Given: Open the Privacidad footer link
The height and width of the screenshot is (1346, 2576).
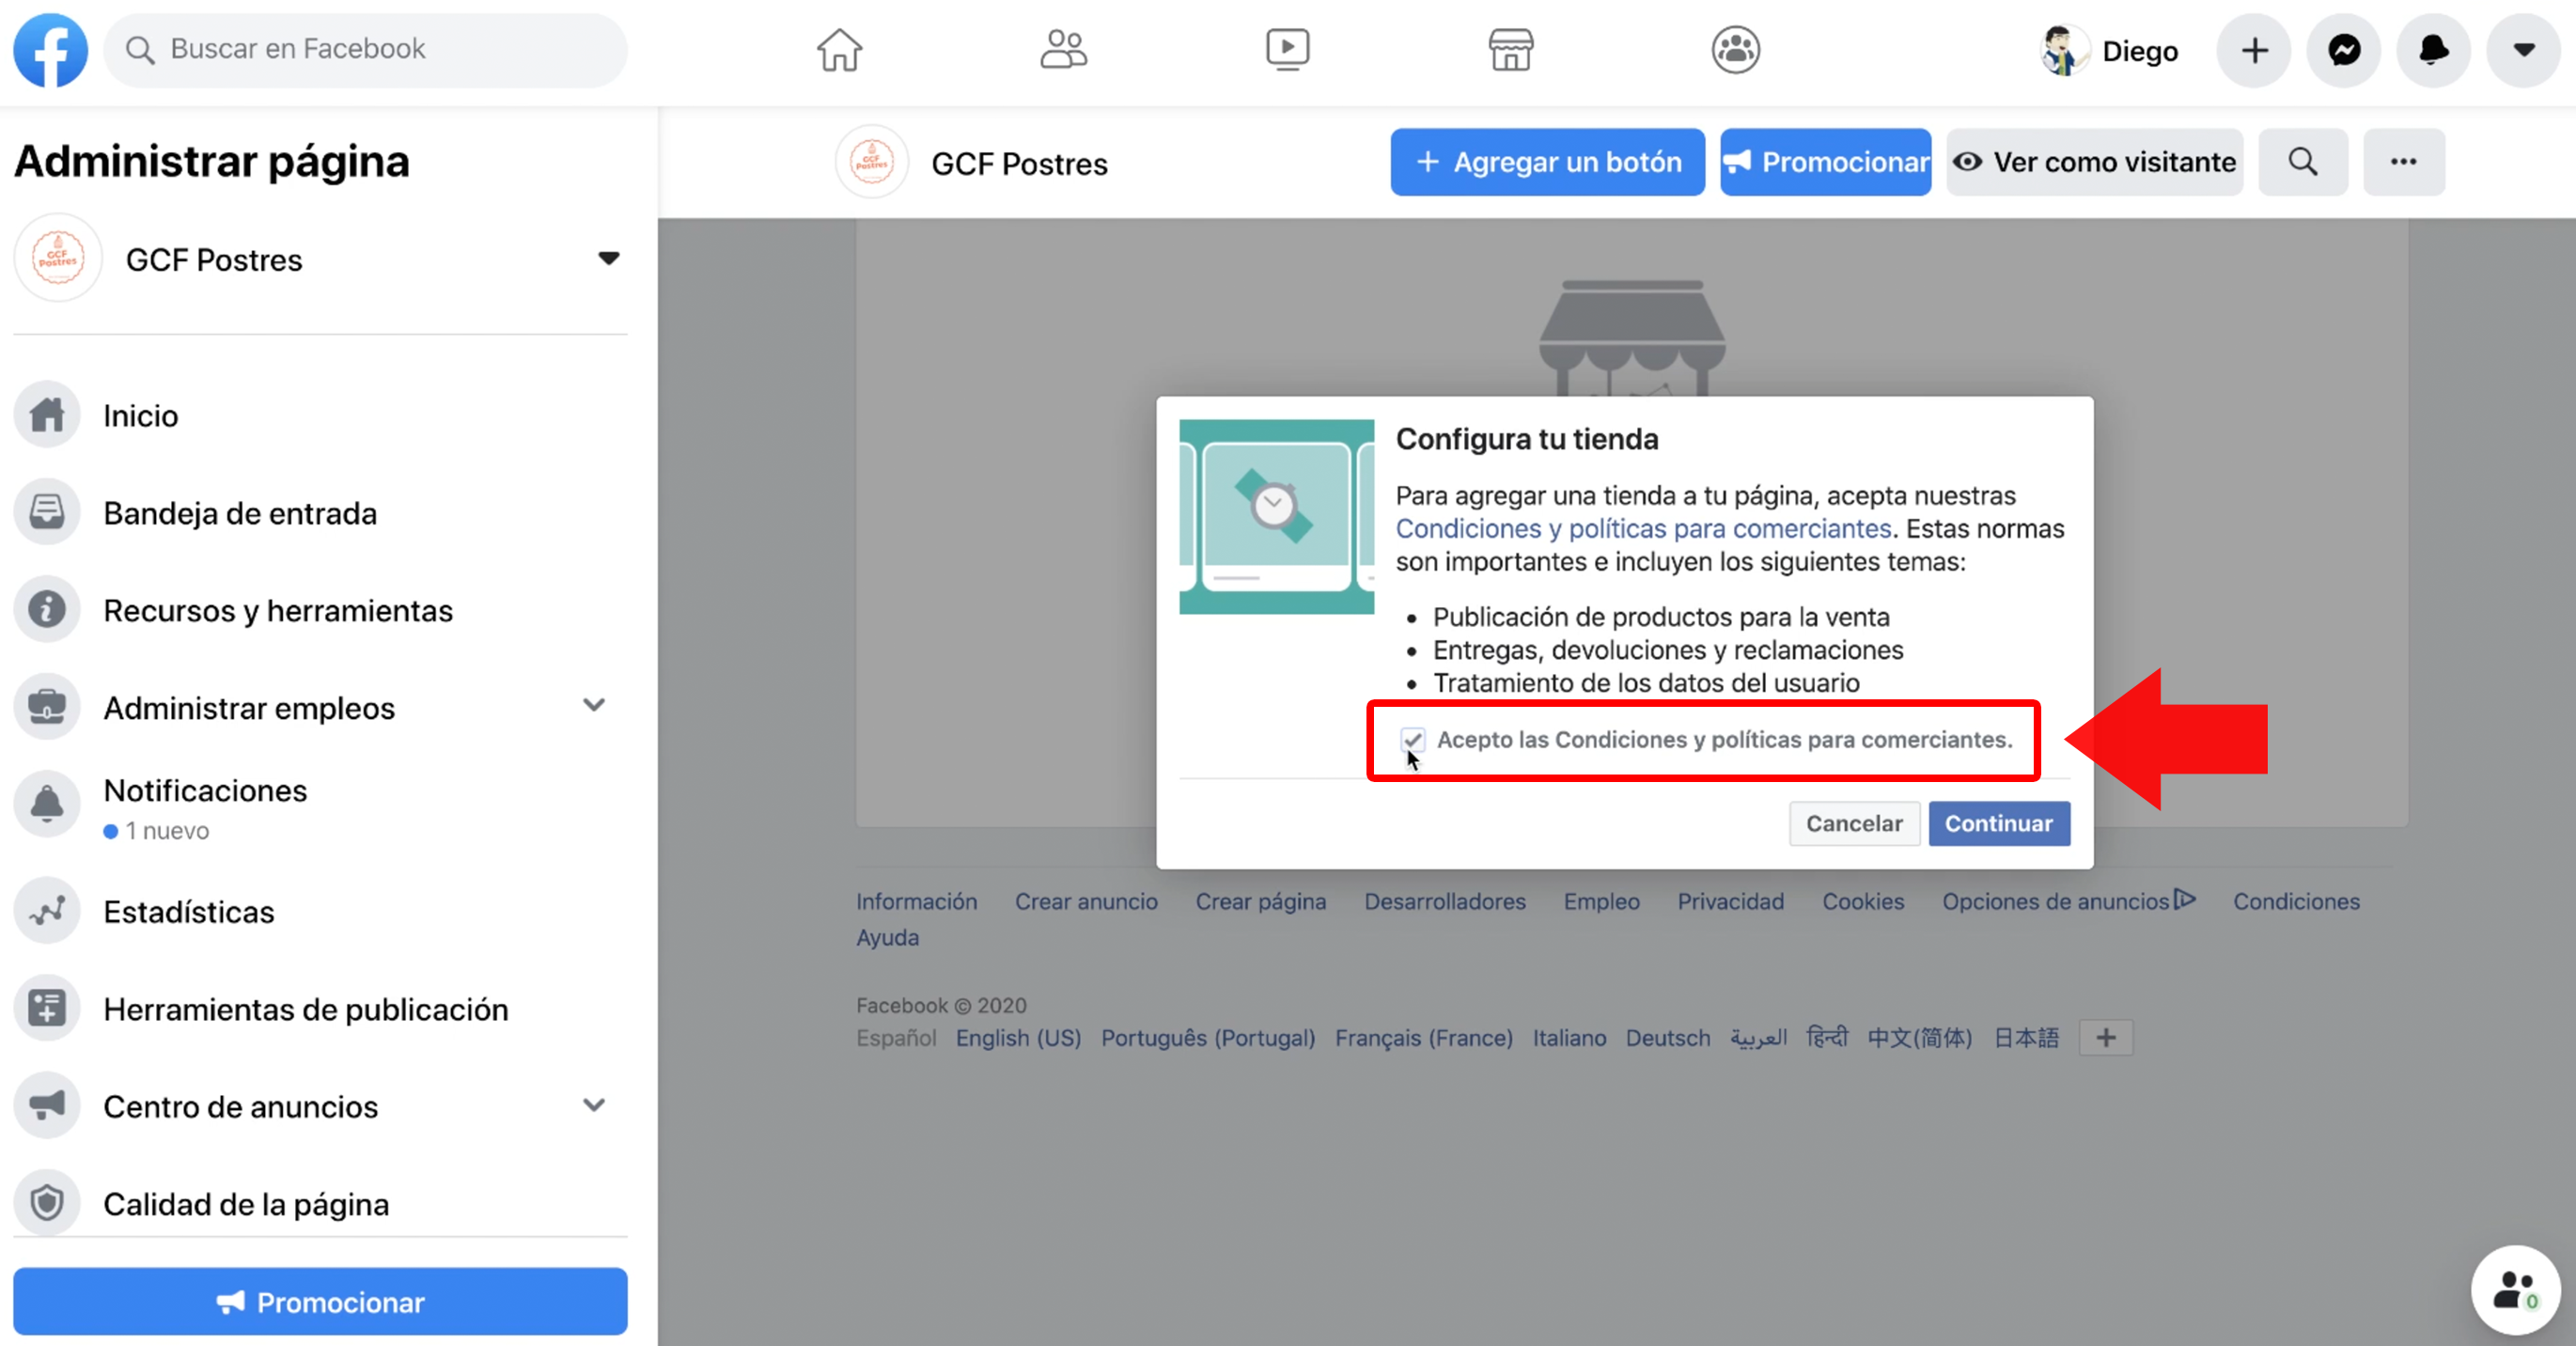Looking at the screenshot, I should 1730,901.
